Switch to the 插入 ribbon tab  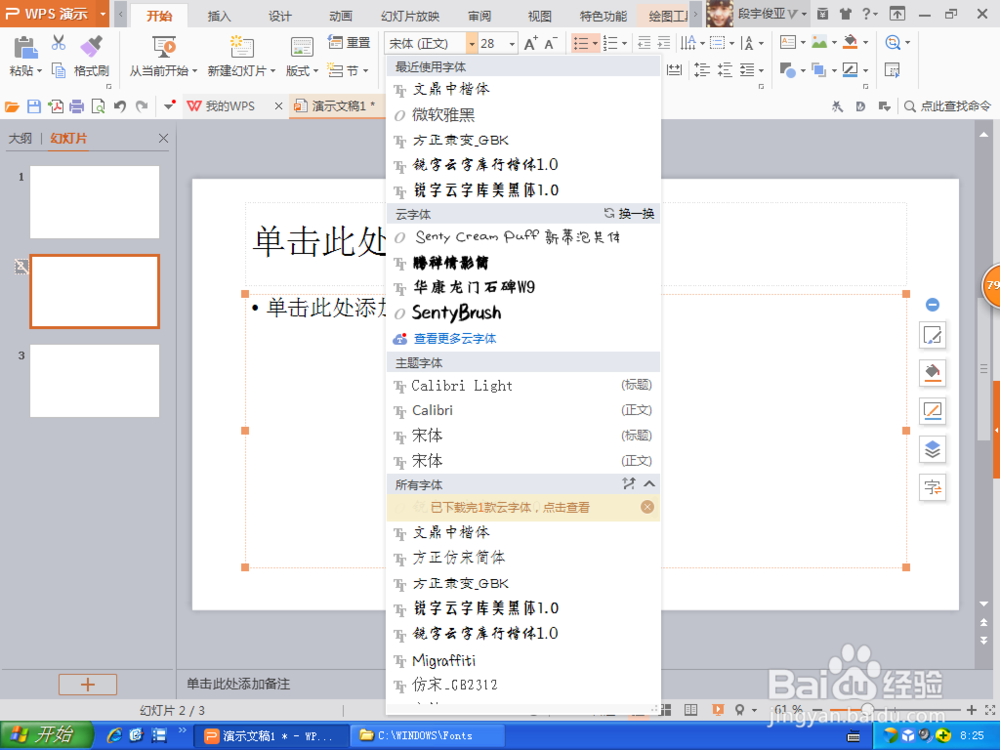[219, 15]
